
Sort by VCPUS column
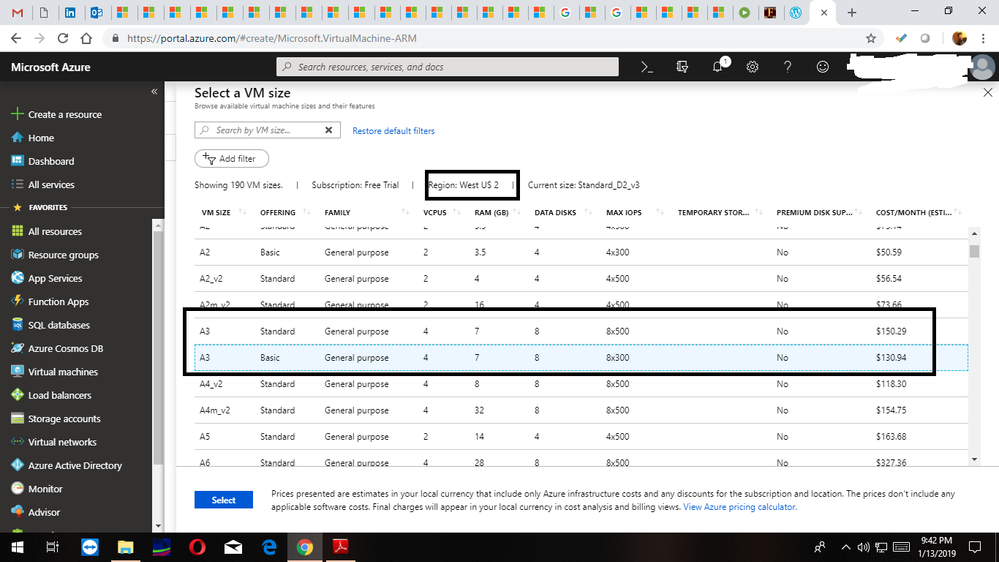coord(435,212)
